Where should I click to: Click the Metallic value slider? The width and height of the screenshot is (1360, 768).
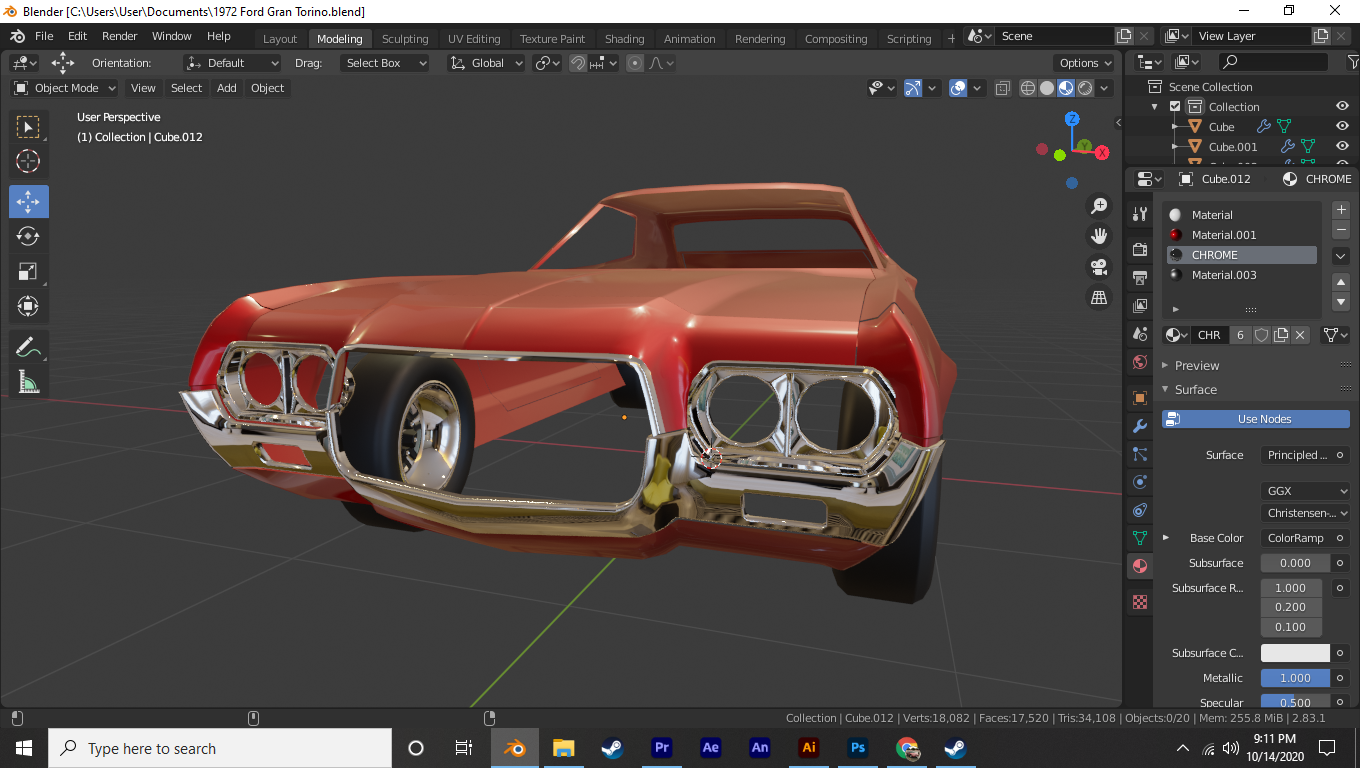(1295, 678)
